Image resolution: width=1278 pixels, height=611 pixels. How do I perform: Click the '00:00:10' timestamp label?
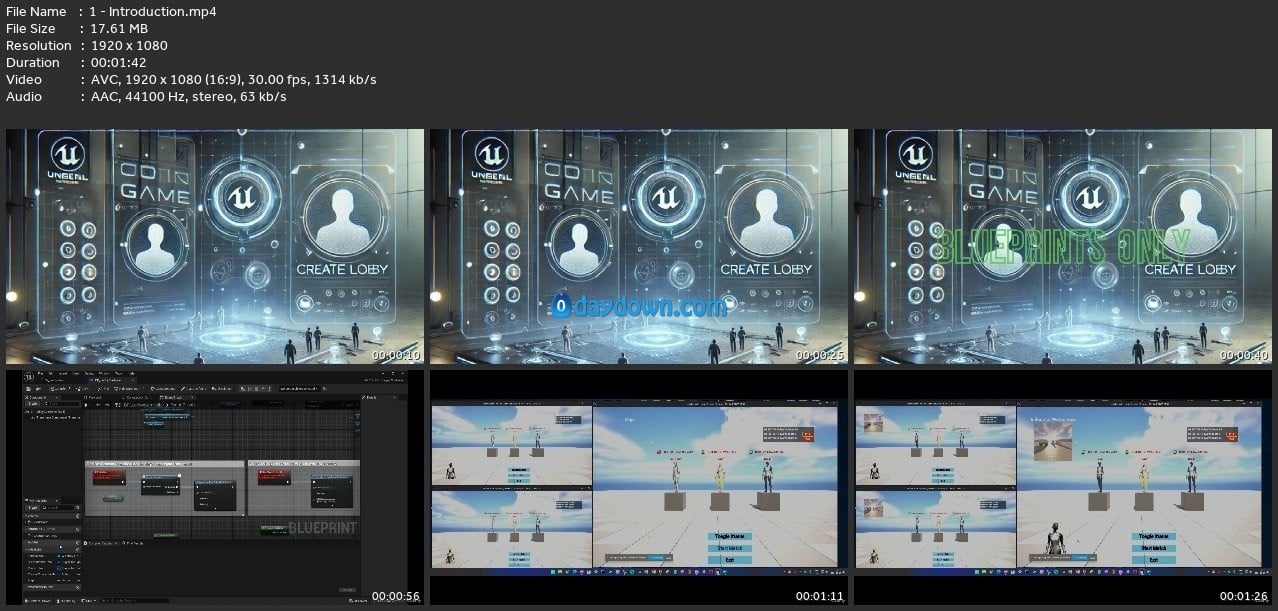pos(396,355)
